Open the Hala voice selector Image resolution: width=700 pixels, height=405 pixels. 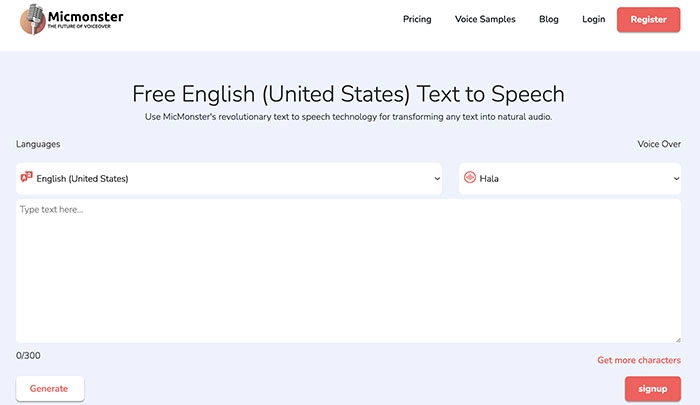(570, 179)
